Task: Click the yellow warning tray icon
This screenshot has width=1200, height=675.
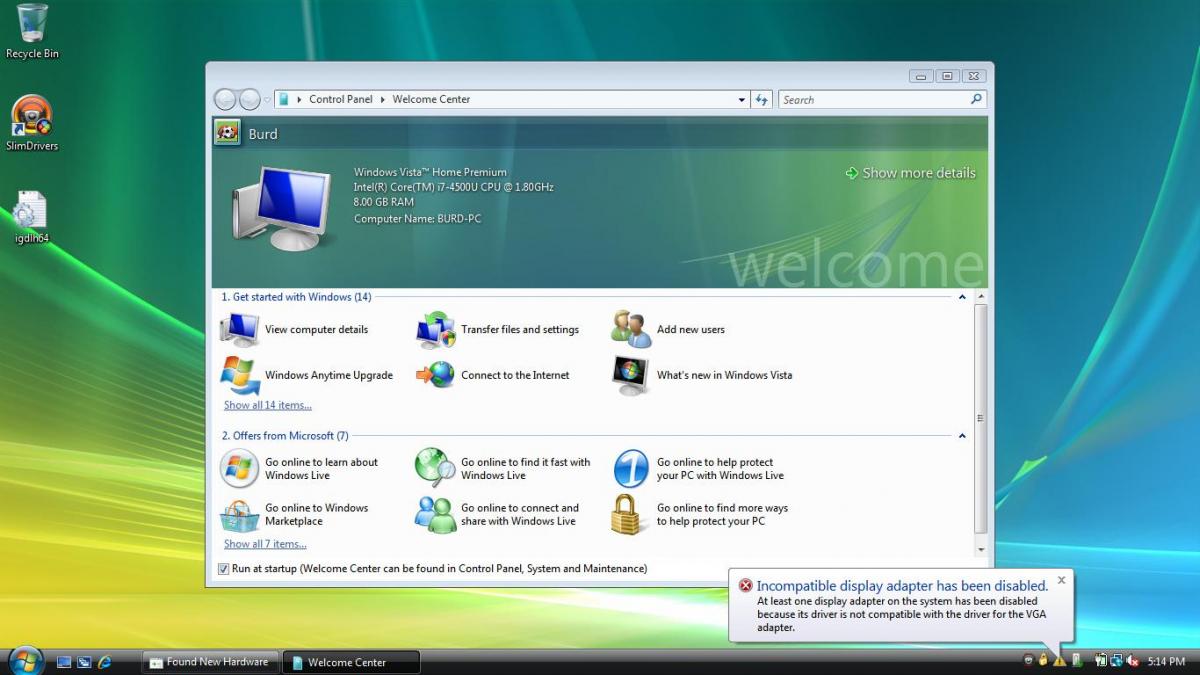Action: [1060, 661]
